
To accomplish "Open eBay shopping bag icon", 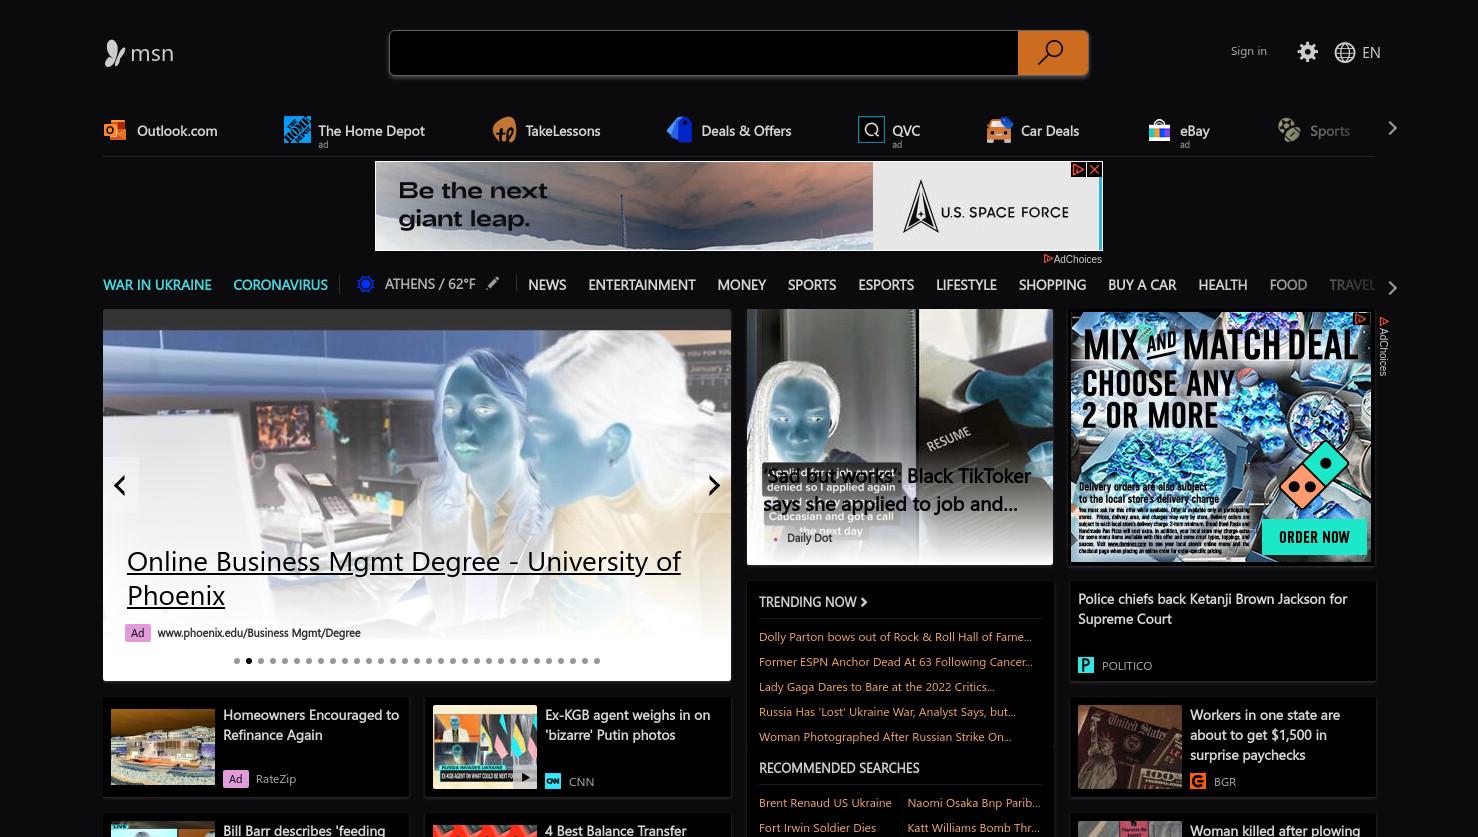I will point(1159,130).
